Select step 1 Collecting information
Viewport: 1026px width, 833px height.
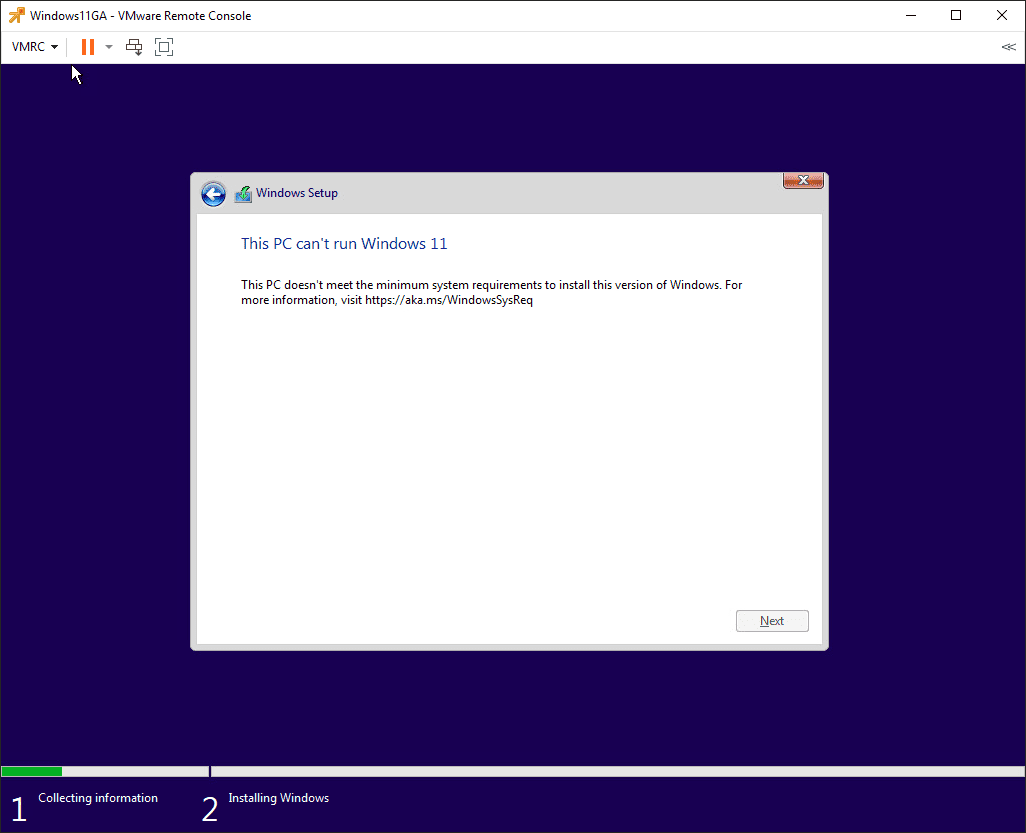click(98, 797)
